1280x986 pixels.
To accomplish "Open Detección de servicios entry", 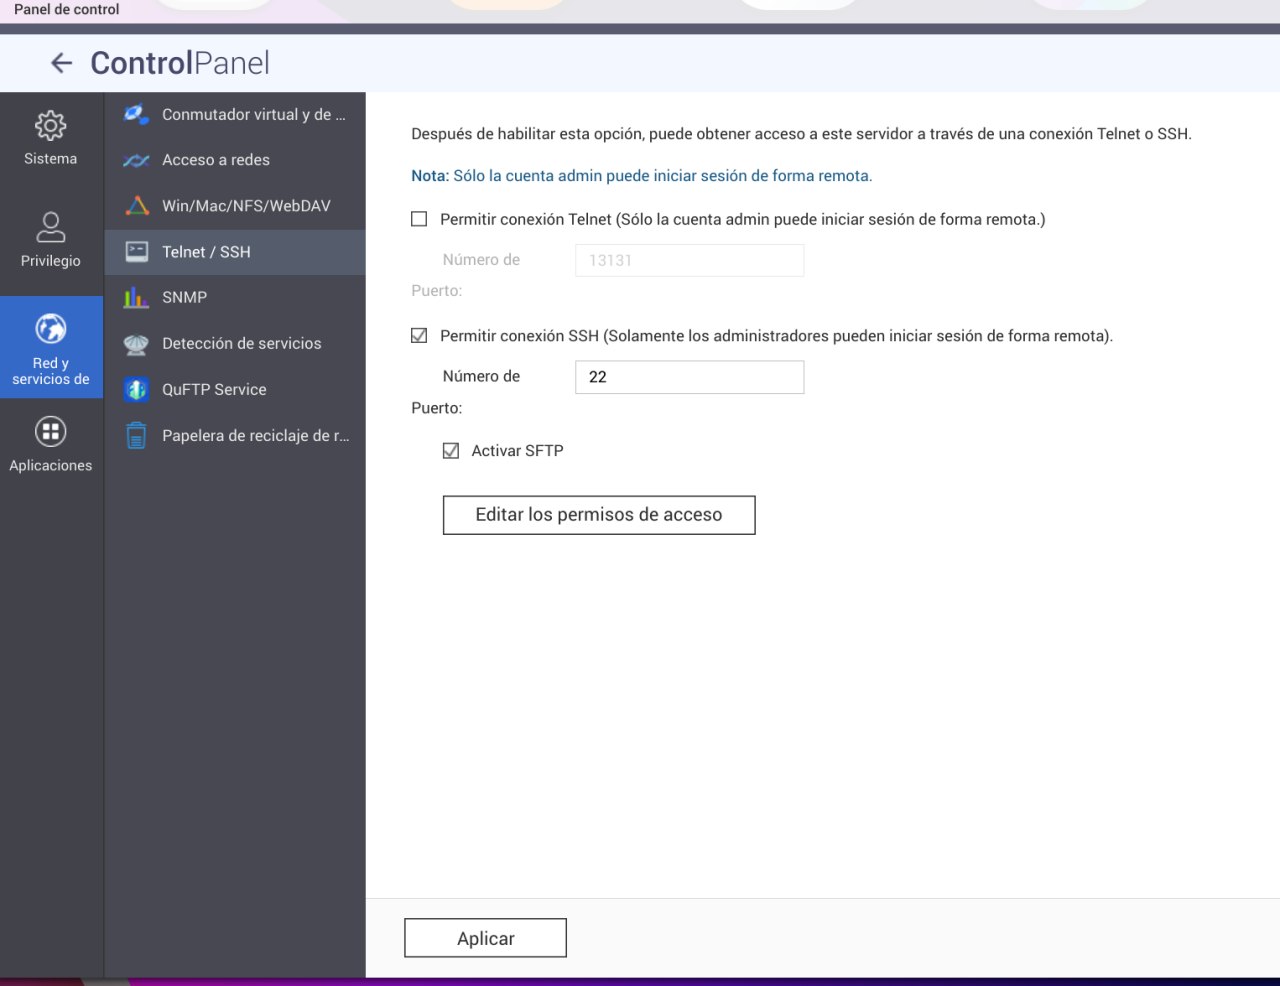I will click(235, 343).
